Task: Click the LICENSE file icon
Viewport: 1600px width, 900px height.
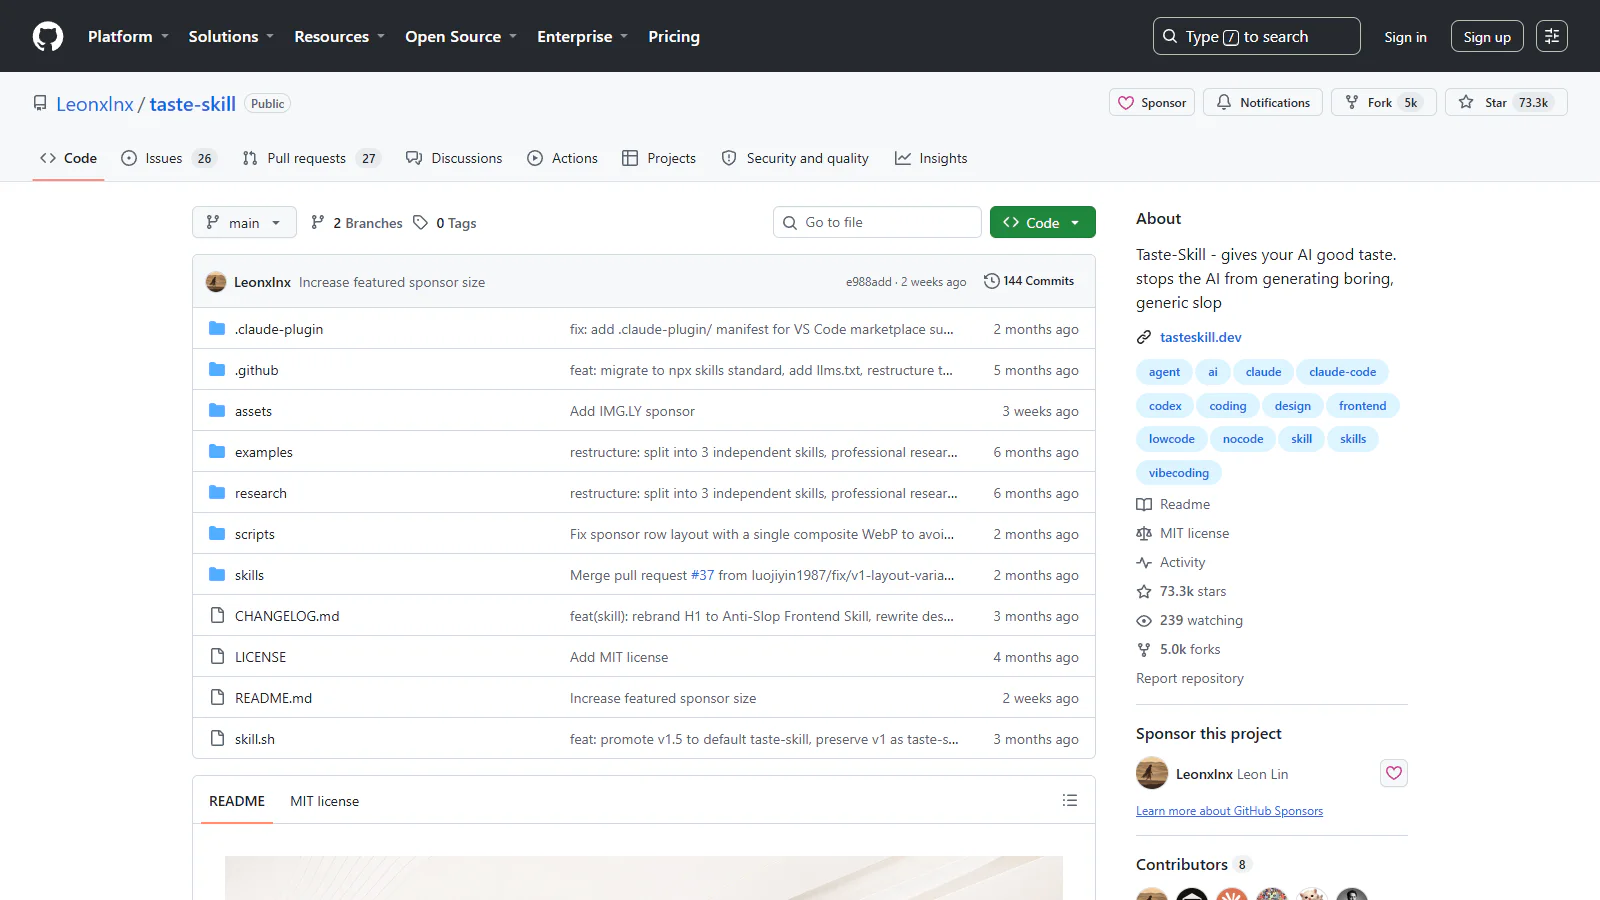Action: pos(217,656)
